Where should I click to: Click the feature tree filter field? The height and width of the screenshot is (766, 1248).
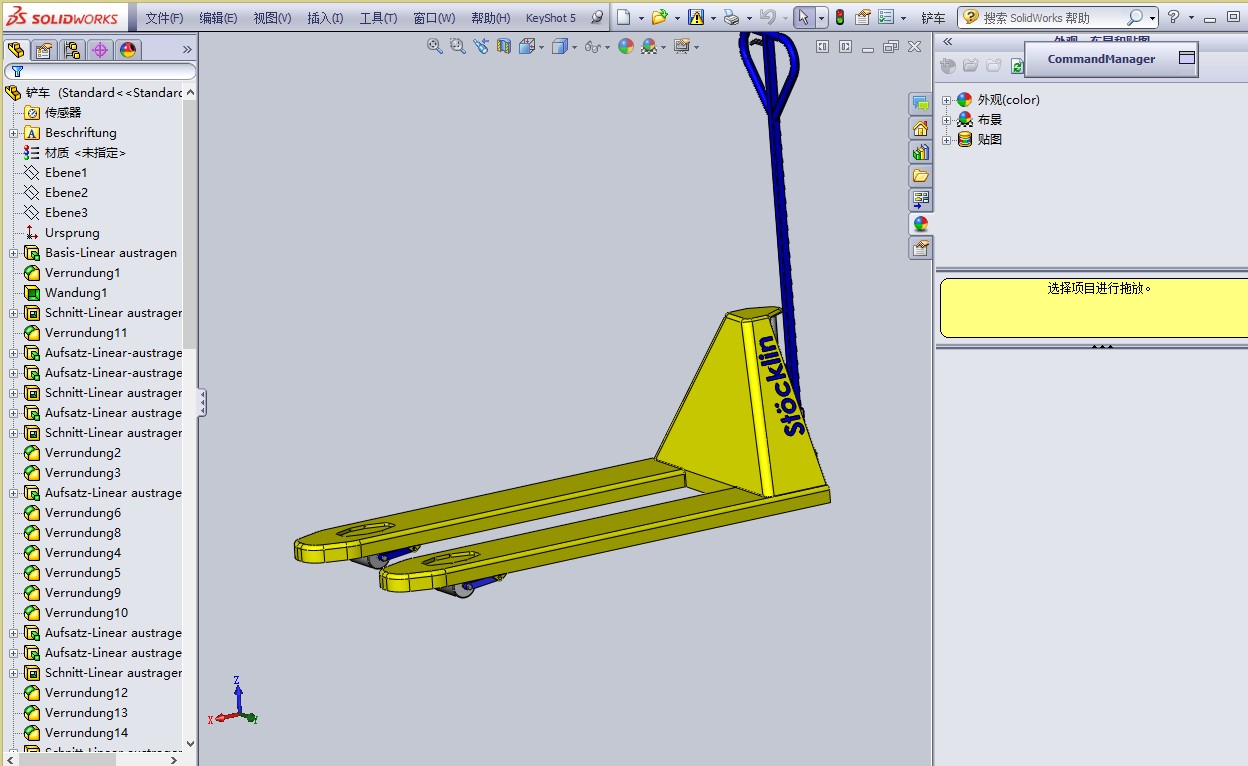100,72
